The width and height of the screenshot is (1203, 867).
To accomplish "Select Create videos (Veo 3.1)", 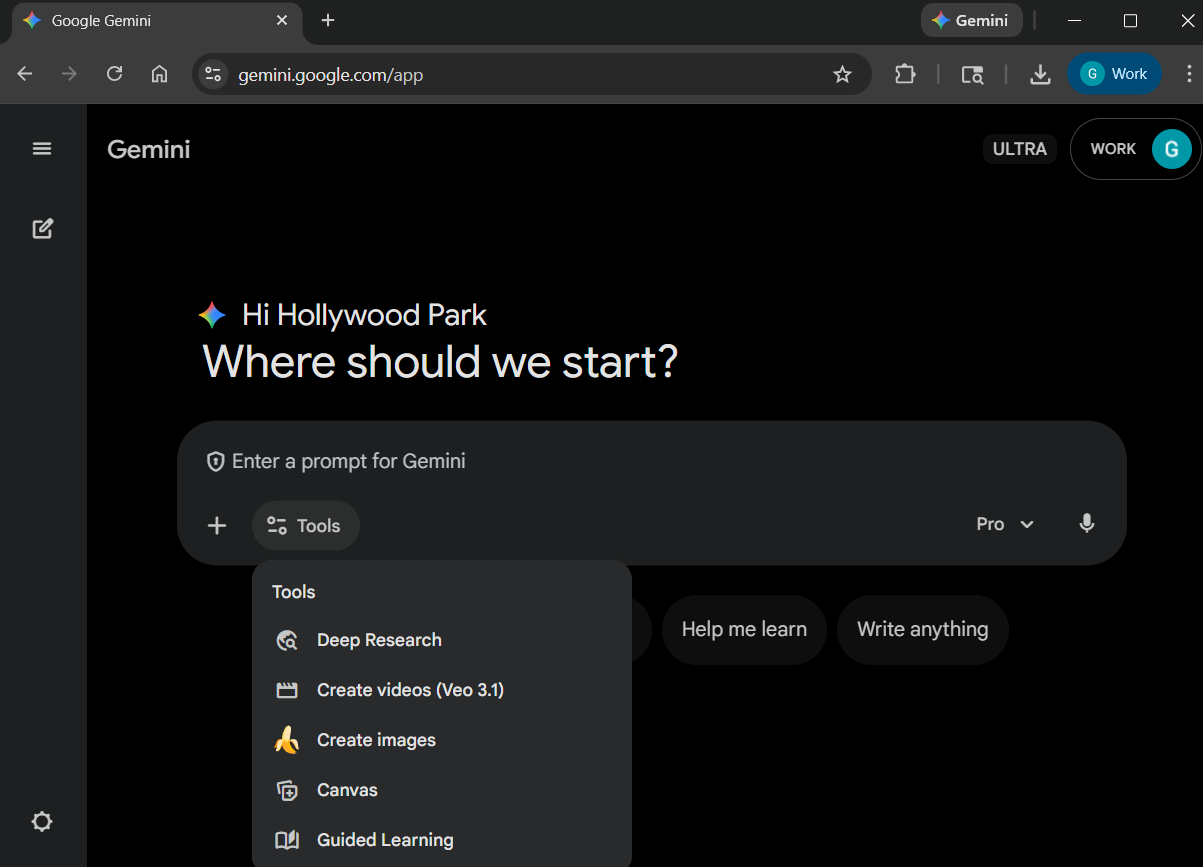I will [442, 690].
